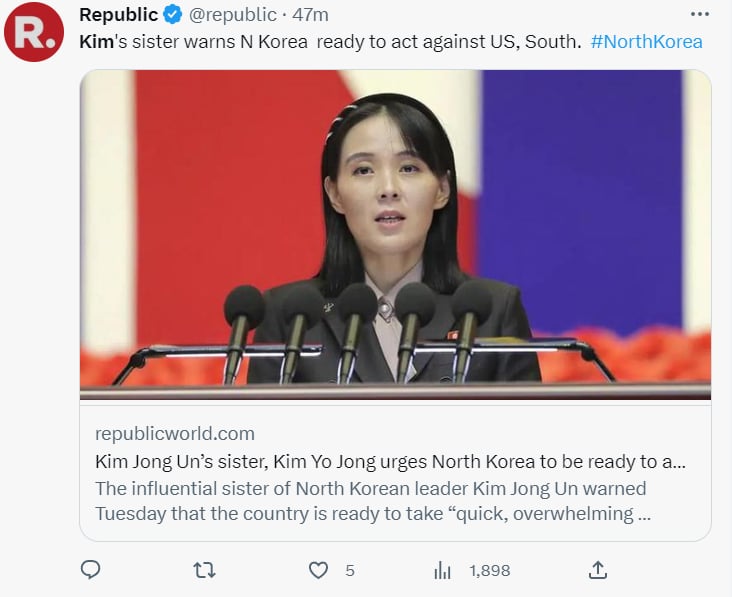Open the three-dot more options menu
Image resolution: width=732 pixels, height=597 pixels.
click(700, 14)
